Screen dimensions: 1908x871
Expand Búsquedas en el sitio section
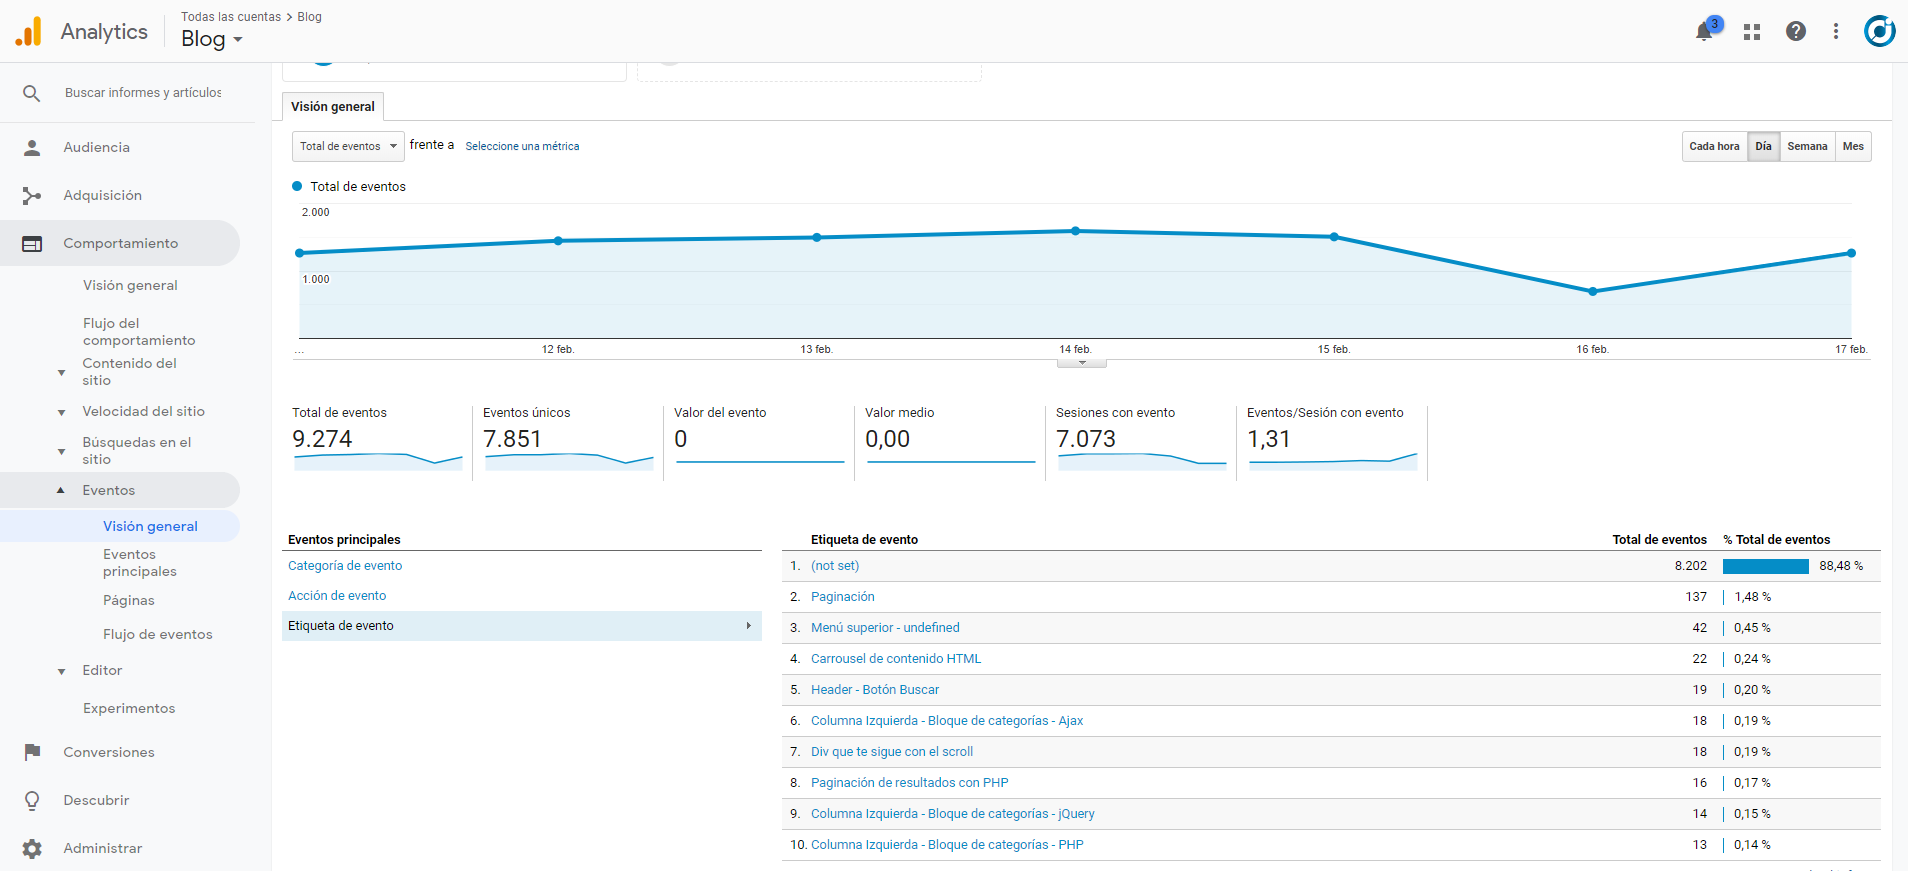tap(62, 451)
